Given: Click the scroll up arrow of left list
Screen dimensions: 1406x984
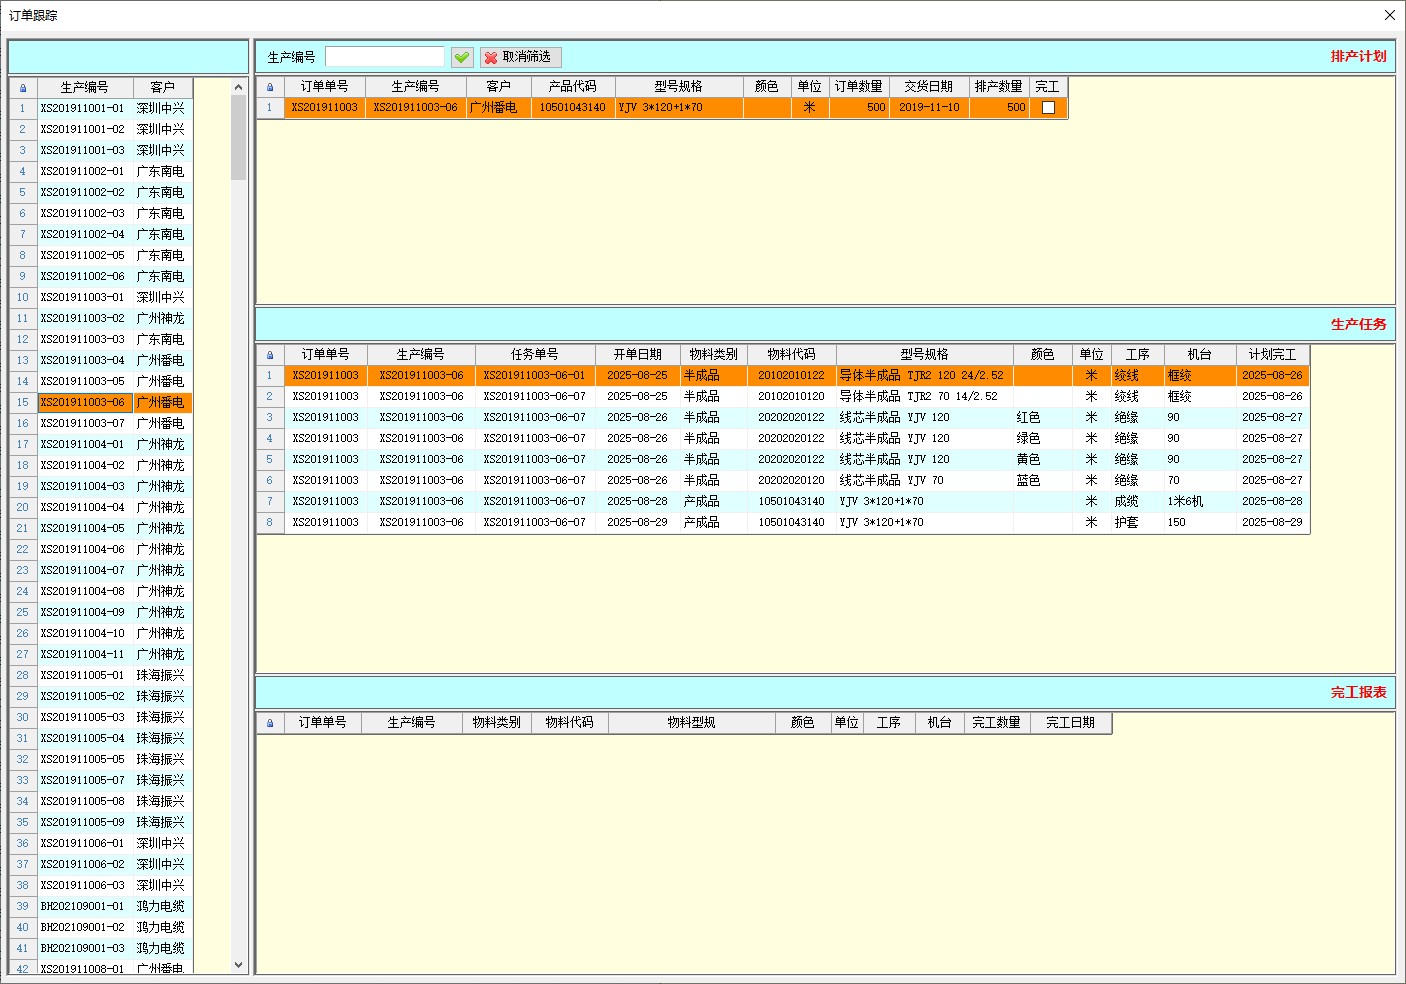Looking at the screenshot, I should pos(238,88).
